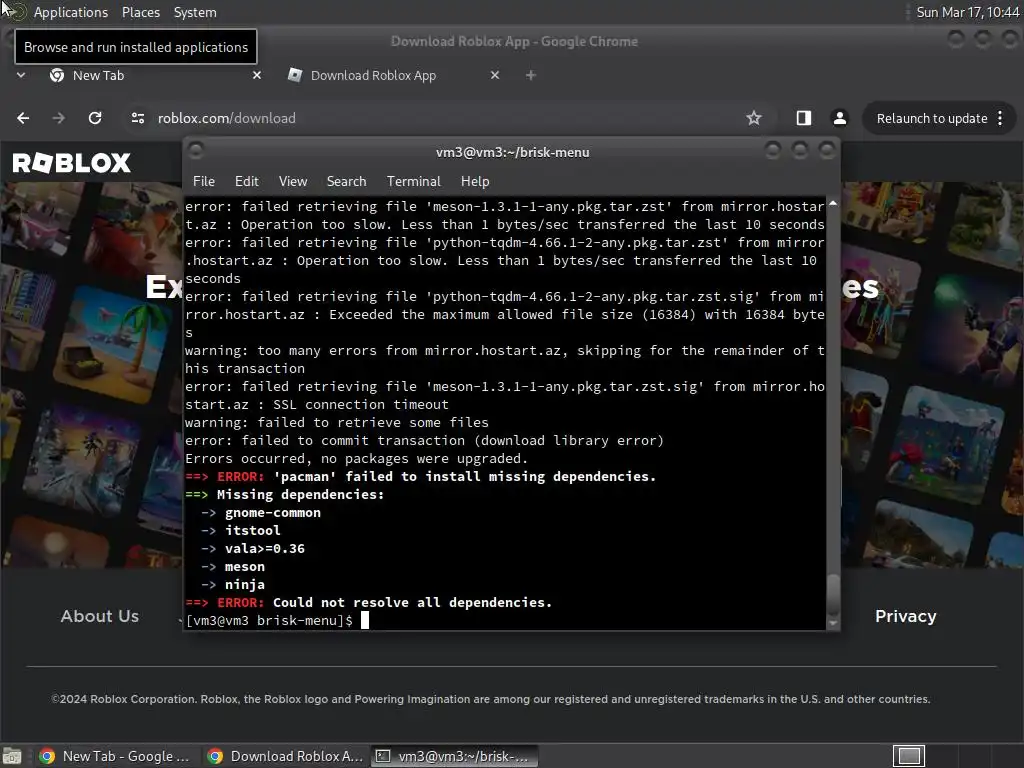Viewport: 1024px width, 768px height.
Task: Click the Roblox logo
Action: click(72, 163)
